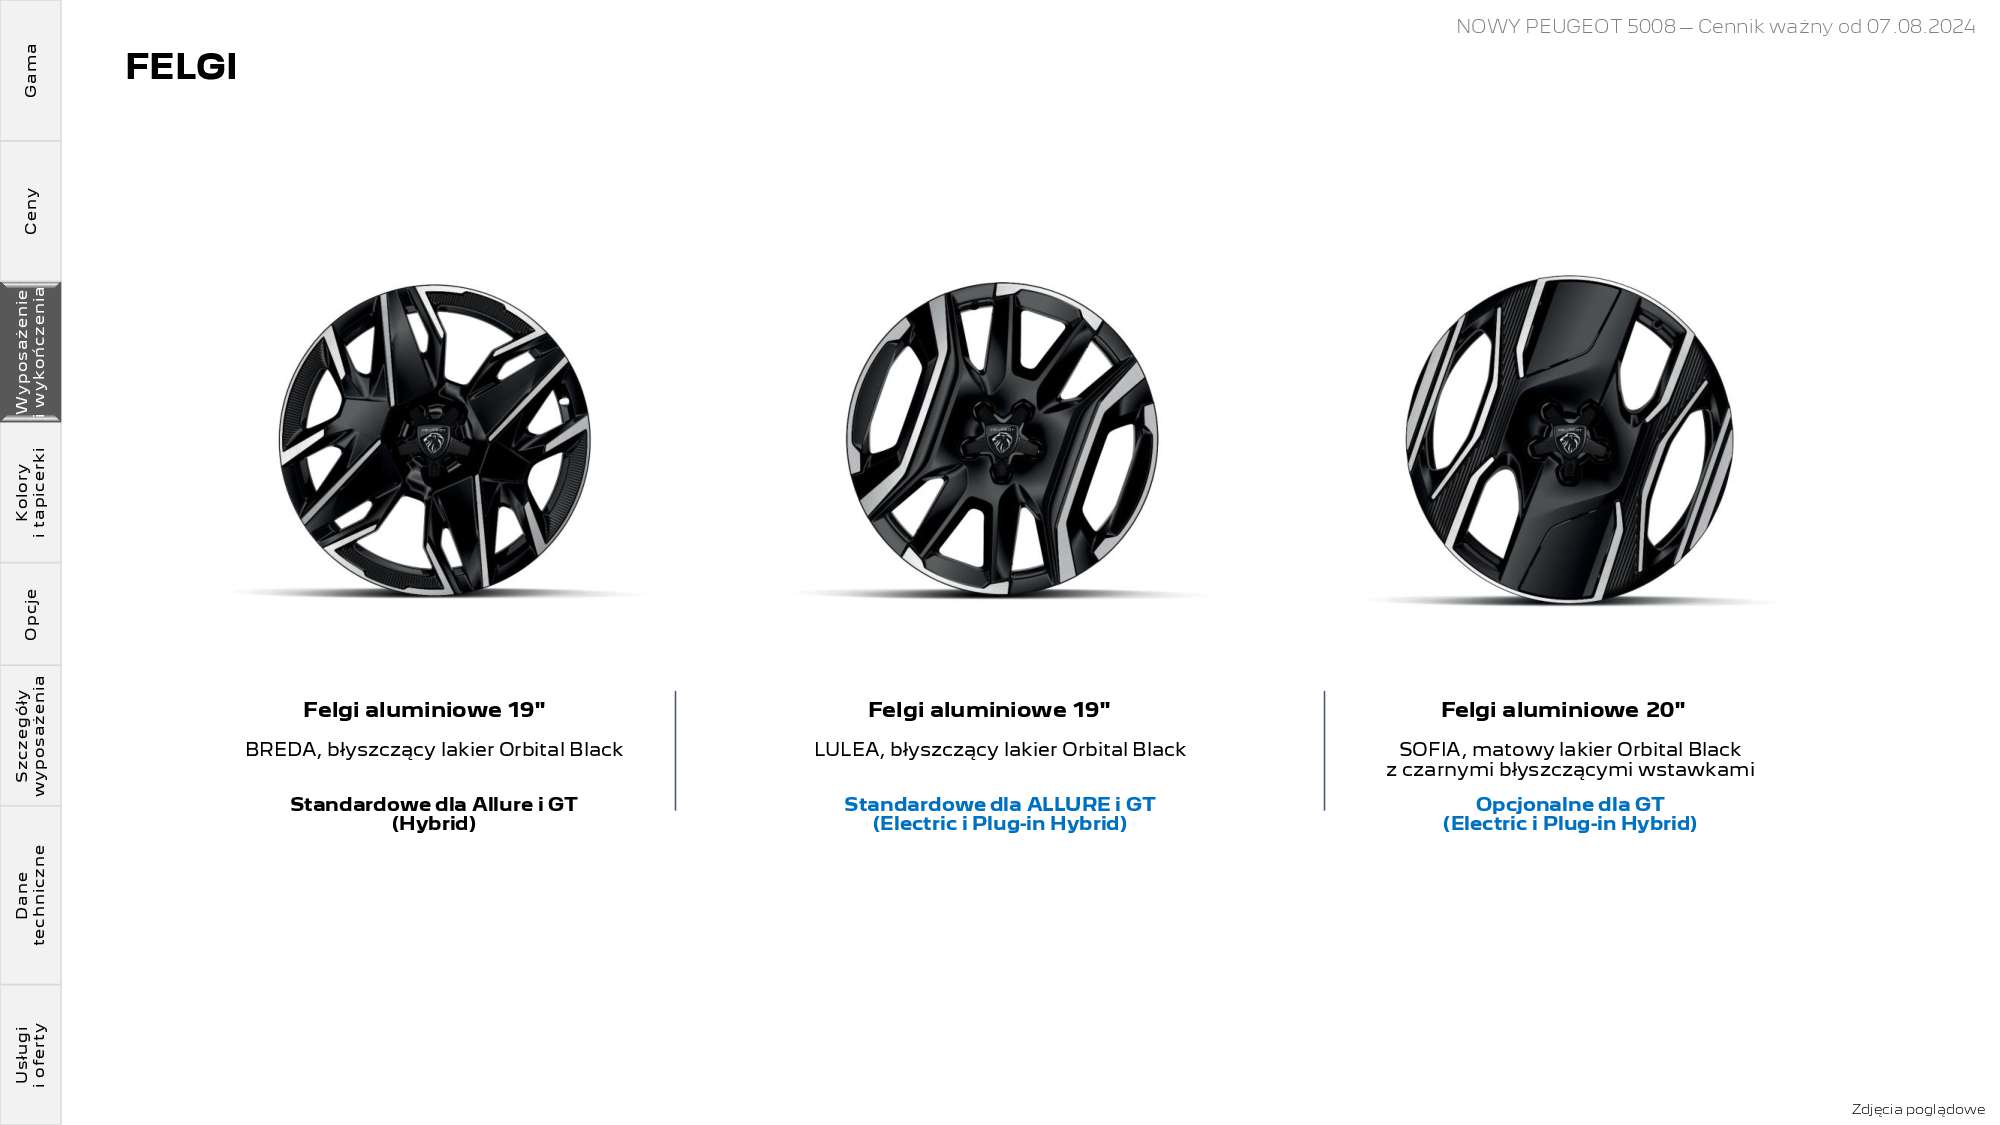2000x1125 pixels.
Task: Switch to Dane techniczne tab
Action: [30, 895]
